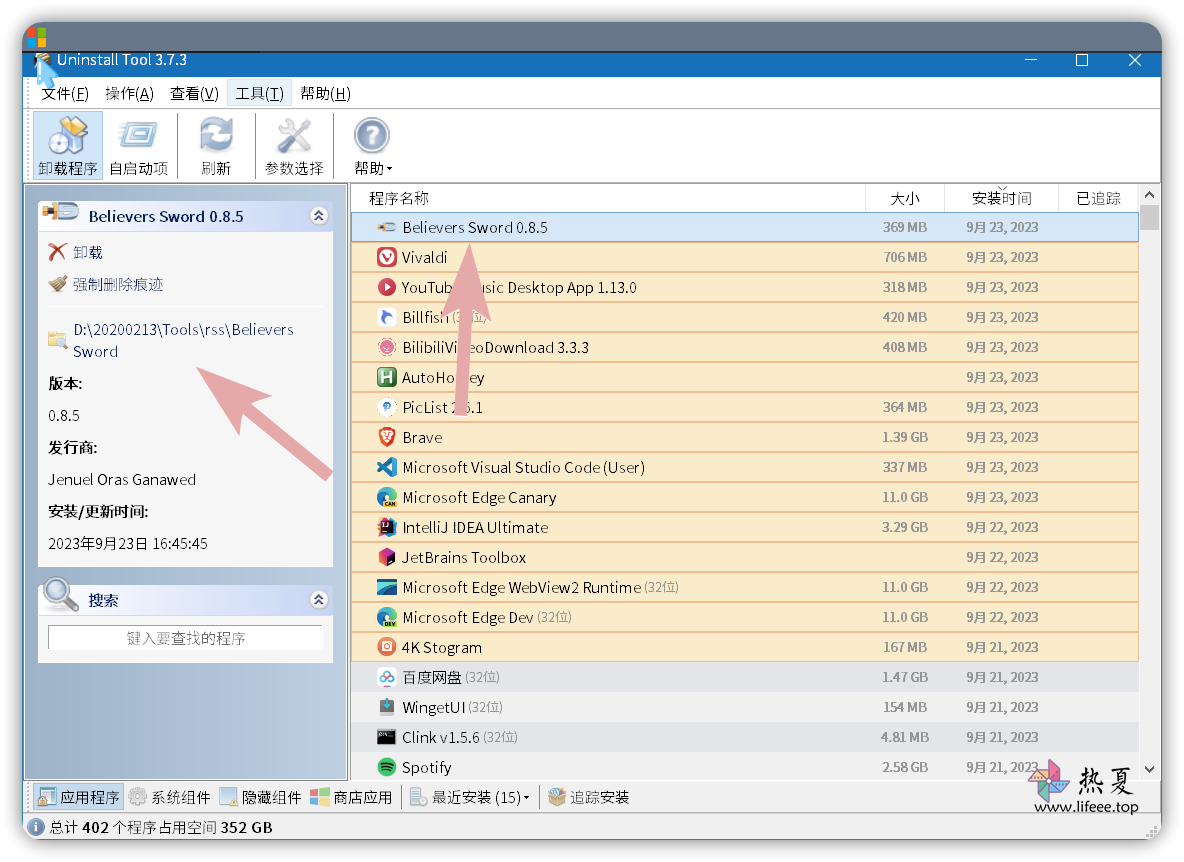This screenshot has height=862, width=1184.
Task: Click the Spotify icon in the list
Action: click(387, 767)
